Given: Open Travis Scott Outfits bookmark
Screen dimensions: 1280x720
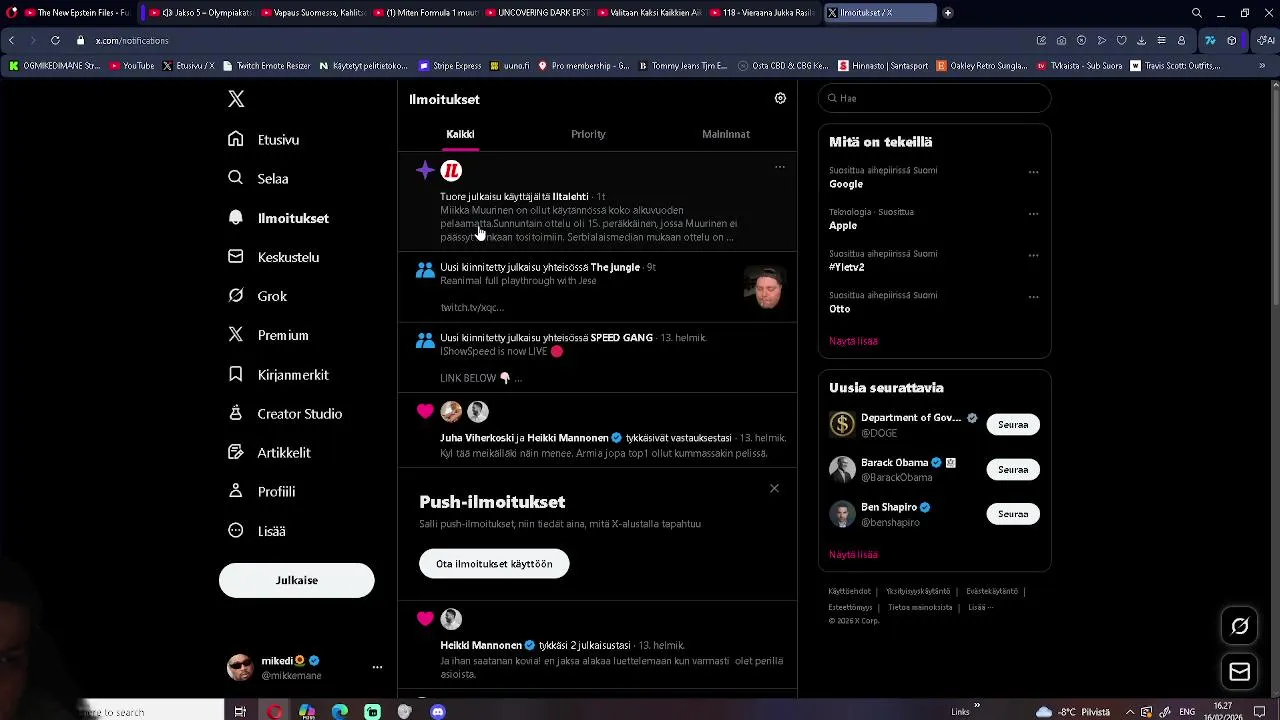Looking at the screenshot, I should [1175, 66].
